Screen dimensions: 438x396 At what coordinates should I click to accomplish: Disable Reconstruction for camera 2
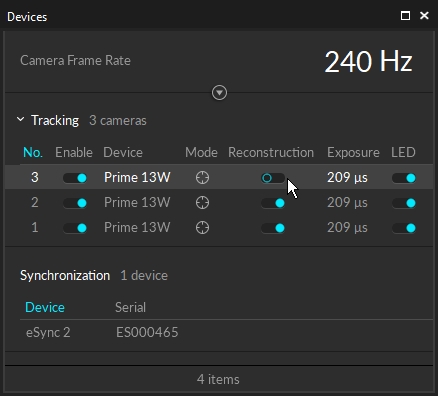(x=273, y=203)
